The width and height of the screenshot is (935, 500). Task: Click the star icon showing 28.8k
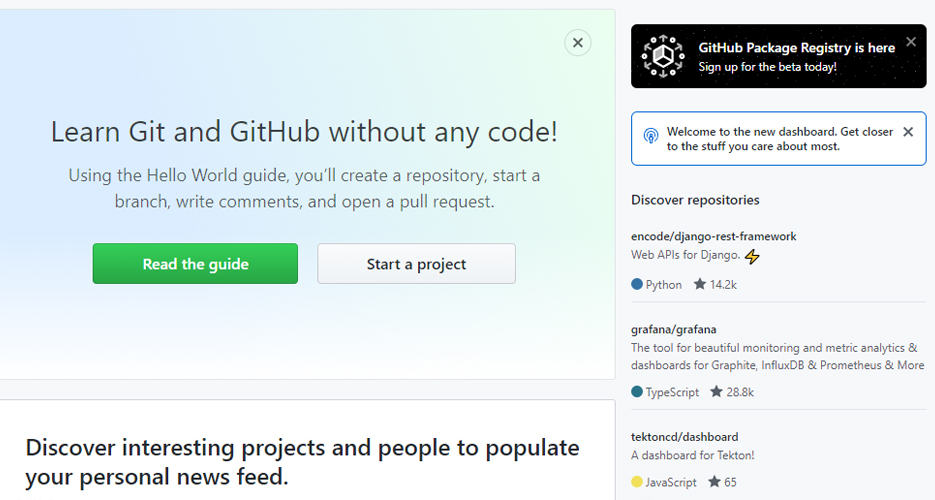click(x=715, y=392)
